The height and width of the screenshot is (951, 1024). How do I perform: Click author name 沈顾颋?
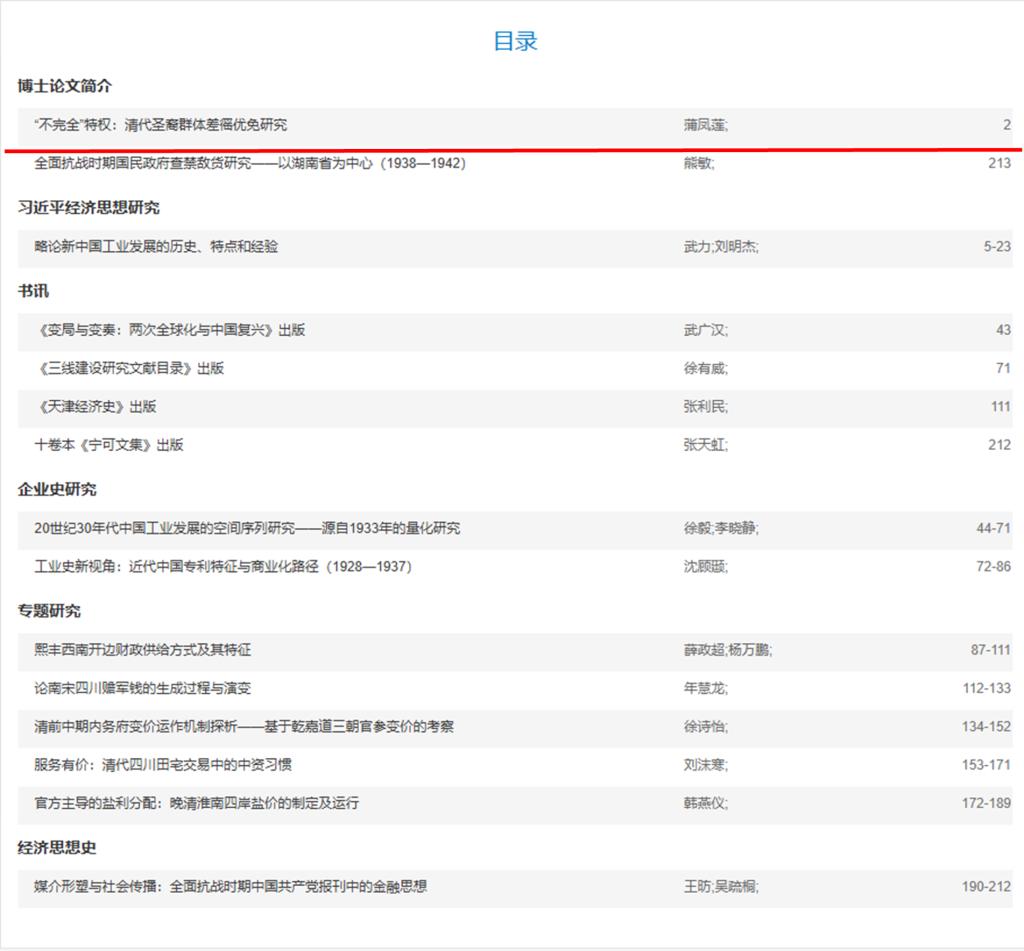coord(705,567)
